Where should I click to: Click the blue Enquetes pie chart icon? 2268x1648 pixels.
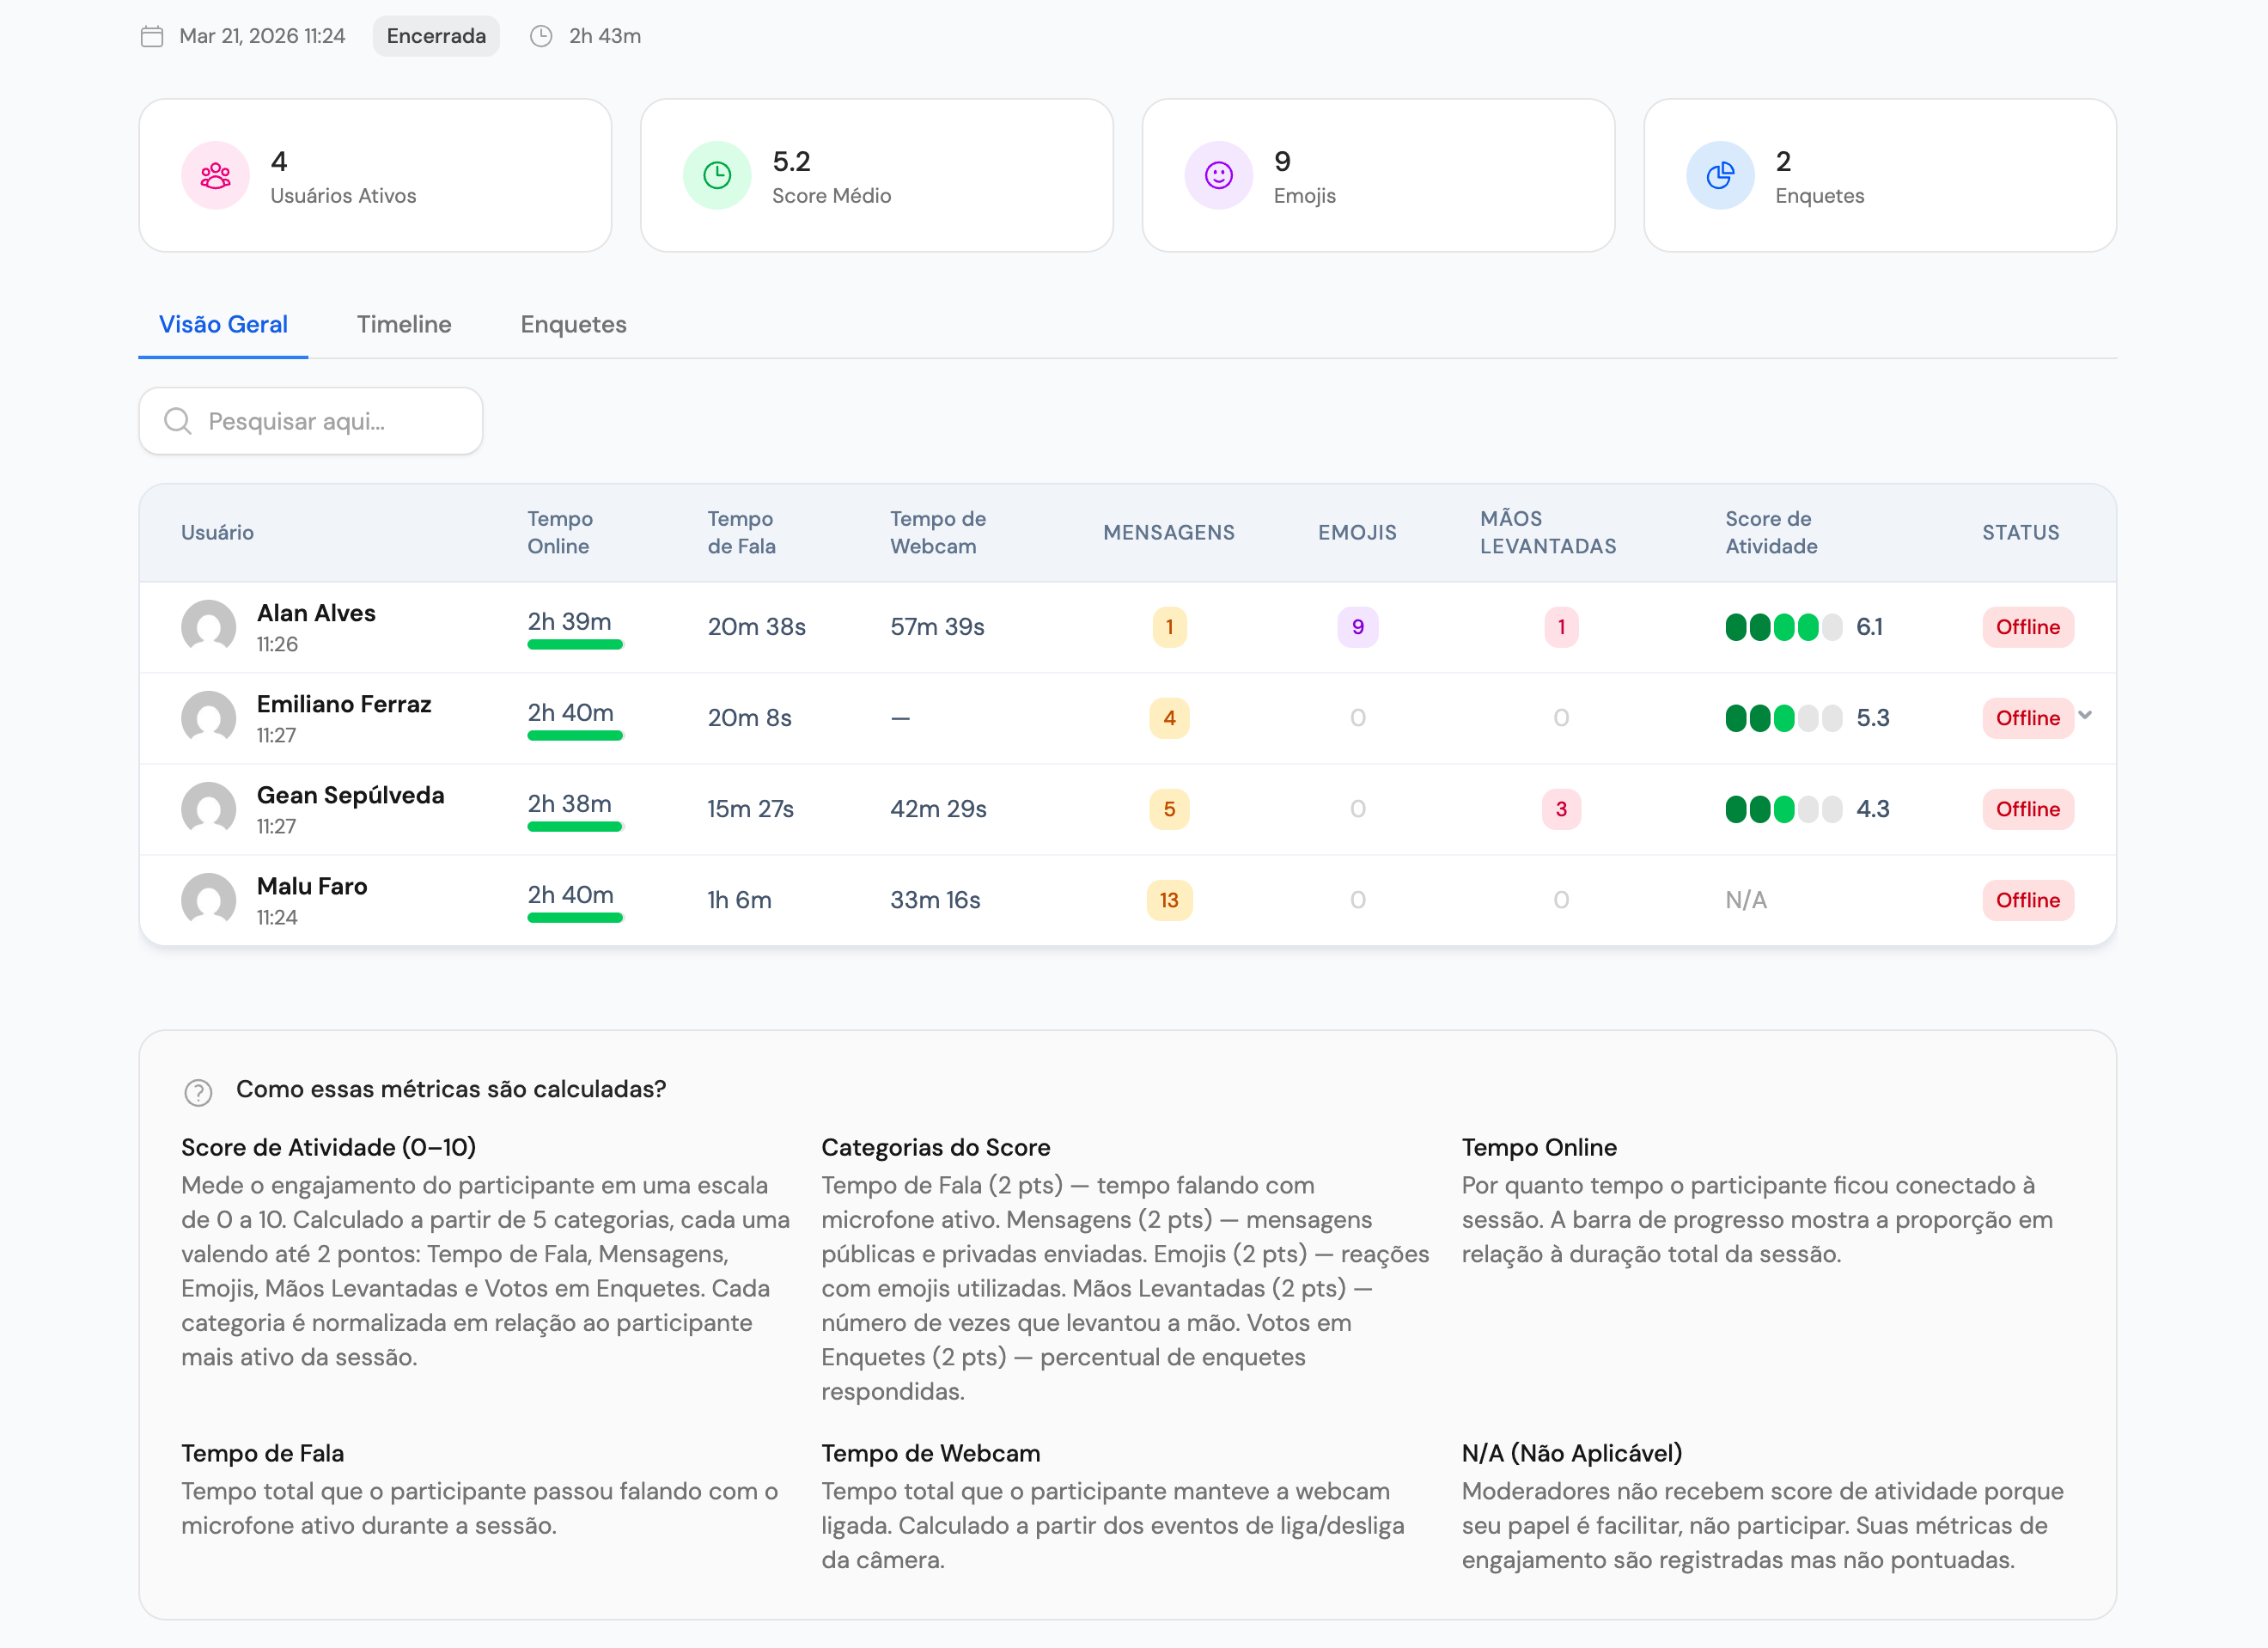[1720, 176]
